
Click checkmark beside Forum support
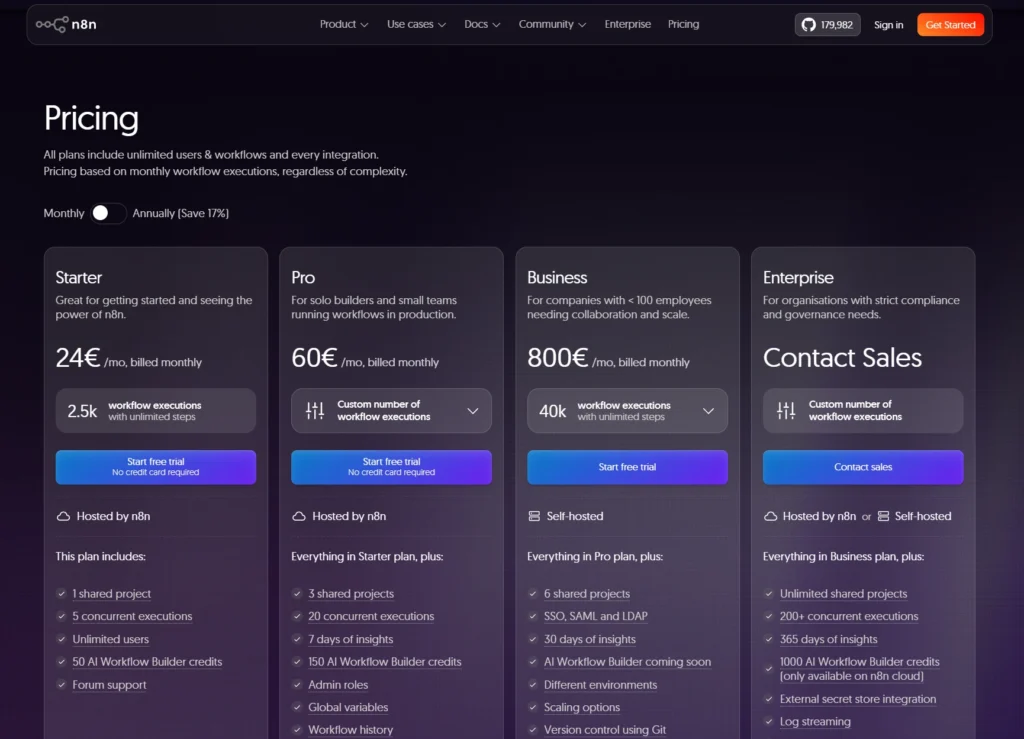(61, 685)
